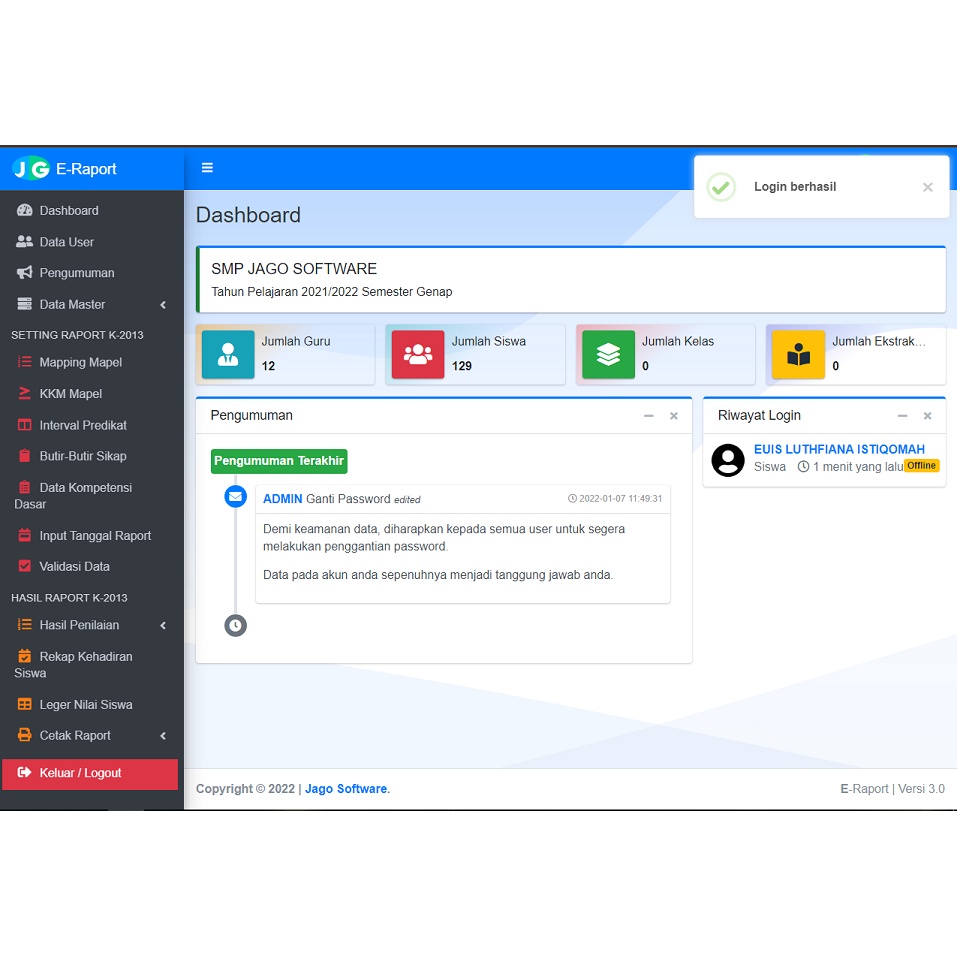Open the ADMIN link in the announcement
Image resolution: width=957 pixels, height=957 pixels.
[x=283, y=499]
